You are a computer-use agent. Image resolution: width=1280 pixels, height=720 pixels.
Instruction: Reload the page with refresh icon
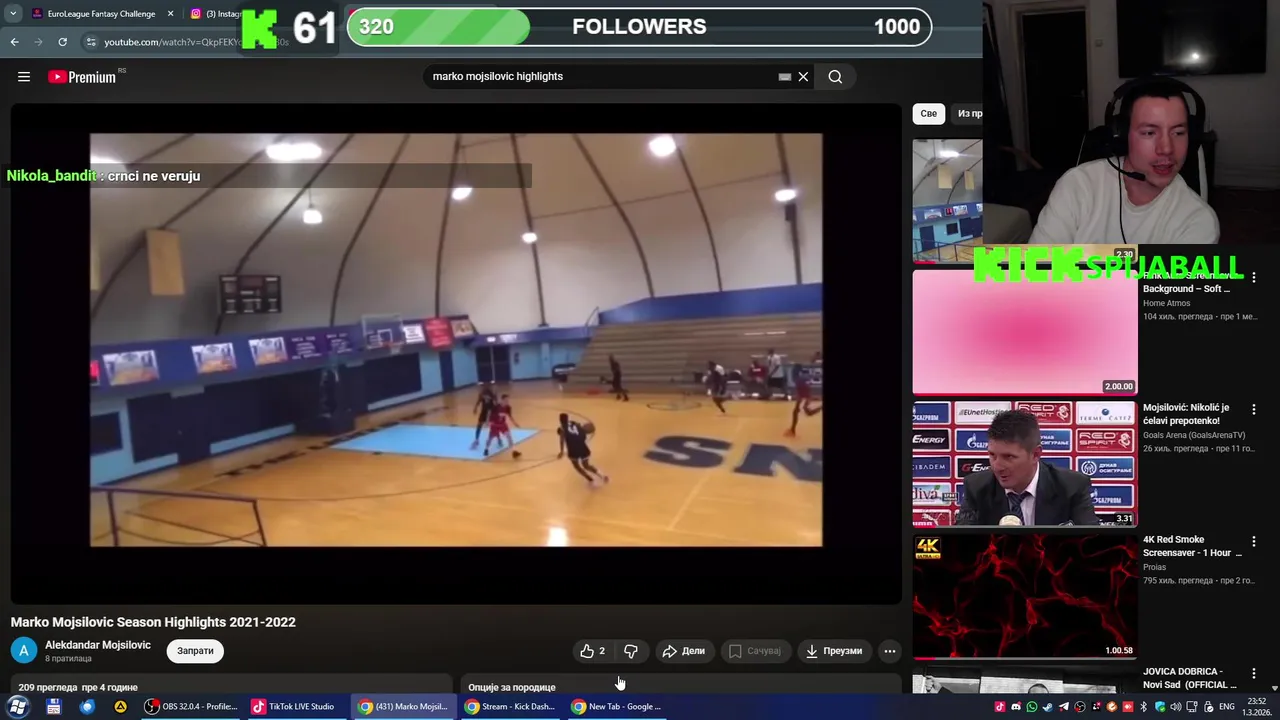click(62, 42)
